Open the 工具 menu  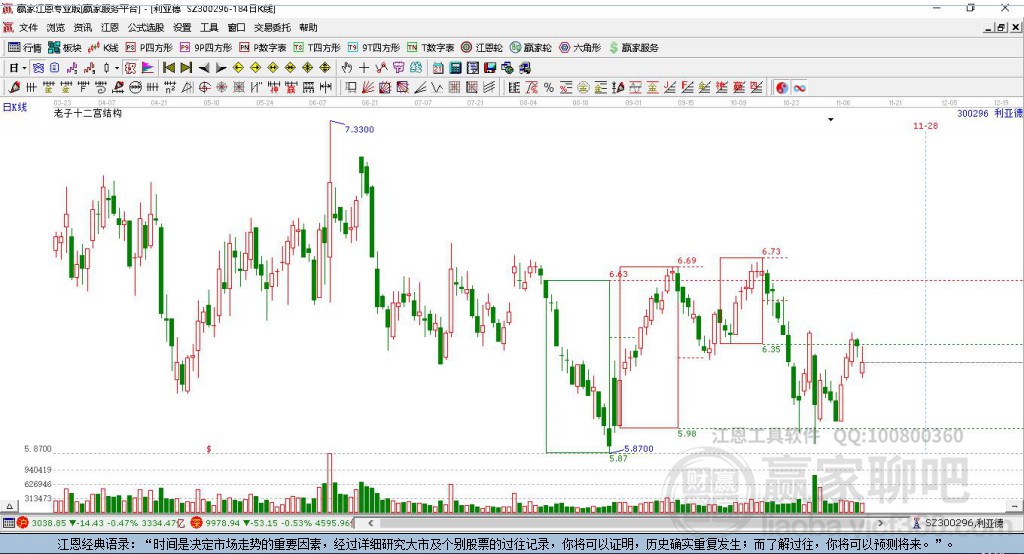(209, 27)
